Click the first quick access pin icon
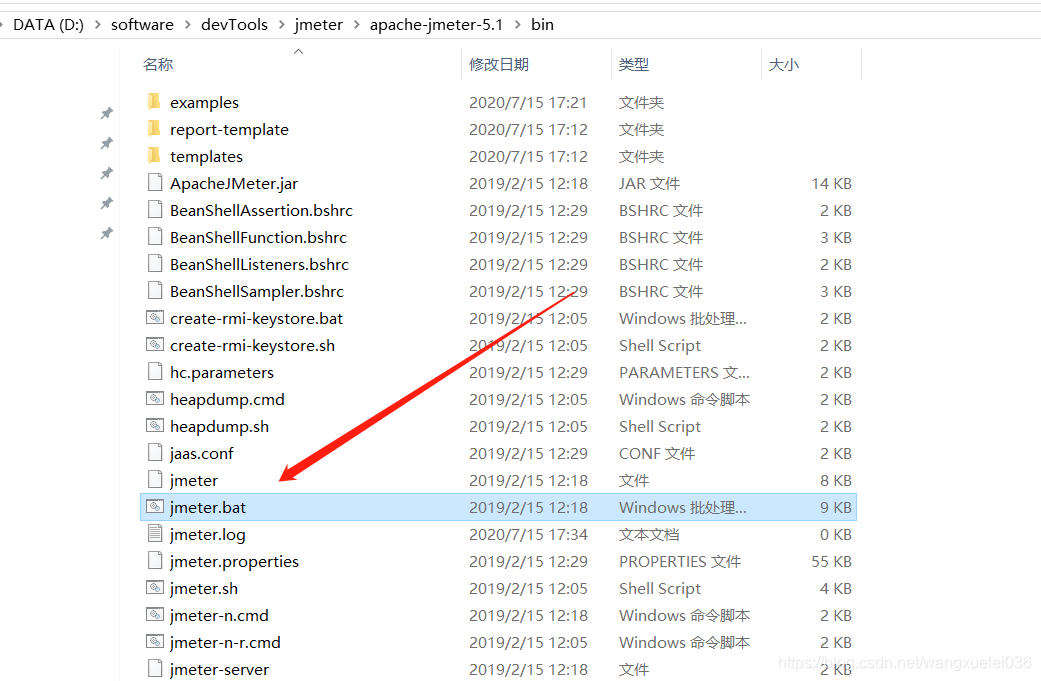1041x681 pixels. pos(106,114)
